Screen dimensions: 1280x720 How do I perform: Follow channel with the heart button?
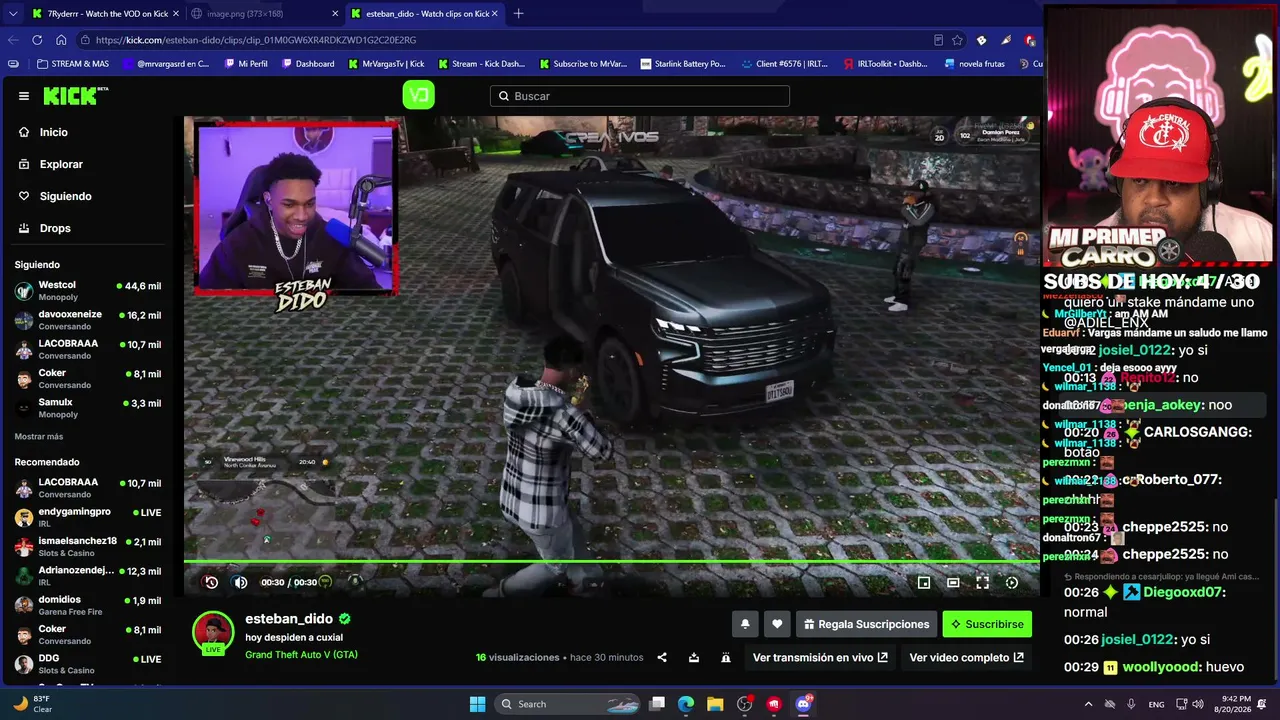pyautogui.click(x=777, y=624)
